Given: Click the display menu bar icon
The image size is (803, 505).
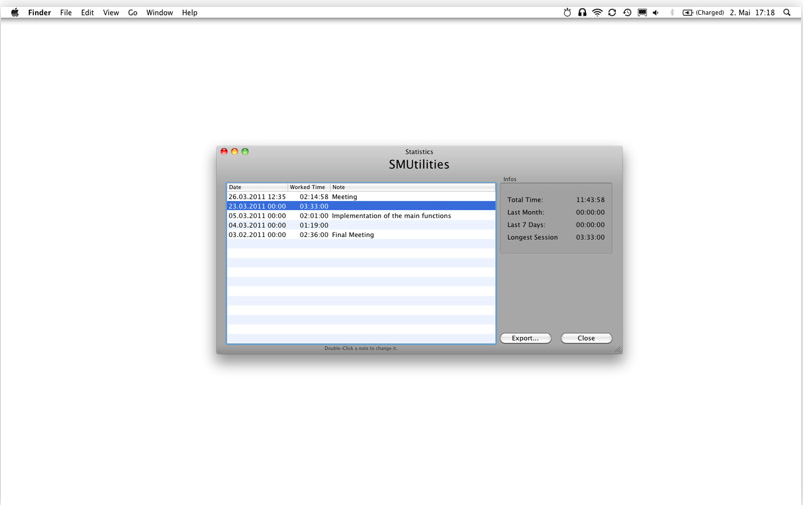Looking at the screenshot, I should tap(642, 12).
